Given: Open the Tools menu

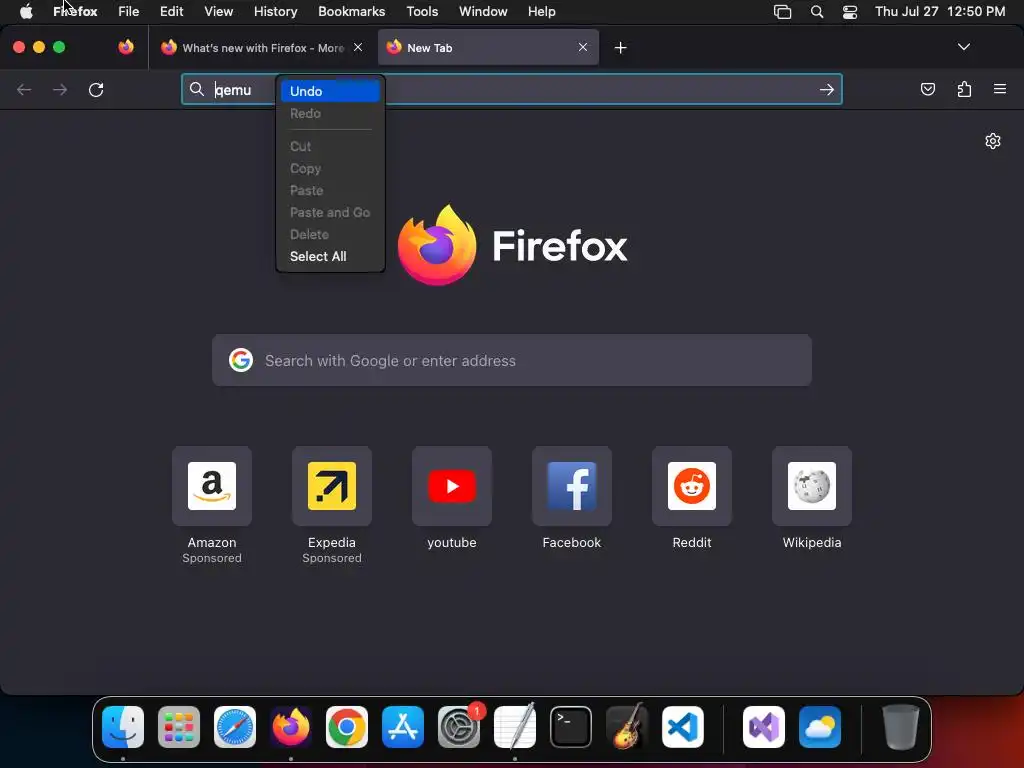Looking at the screenshot, I should click(423, 12).
